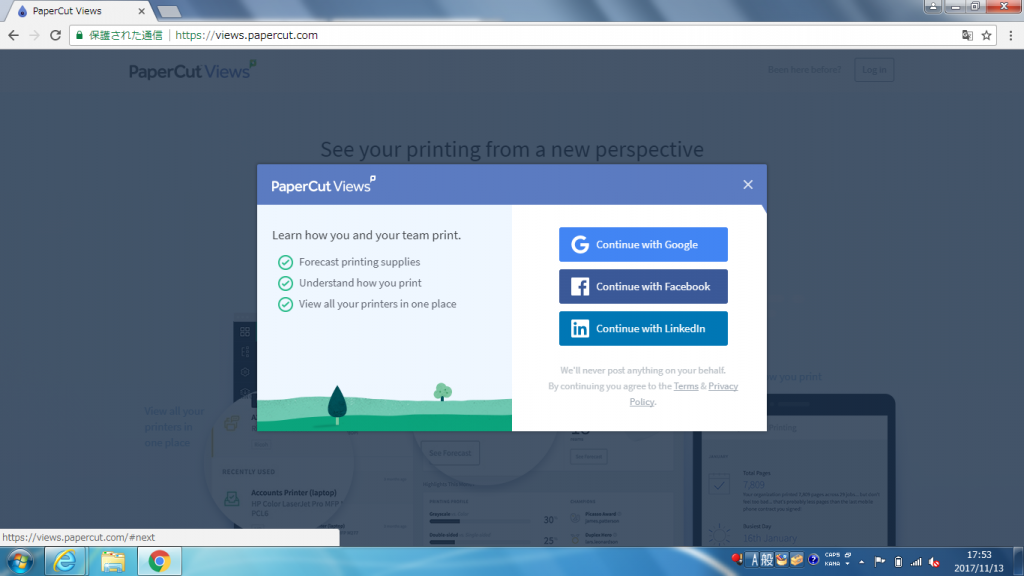Viewport: 1024px width, 576px height.
Task: Click the translate page icon in address bar
Action: coord(966,35)
